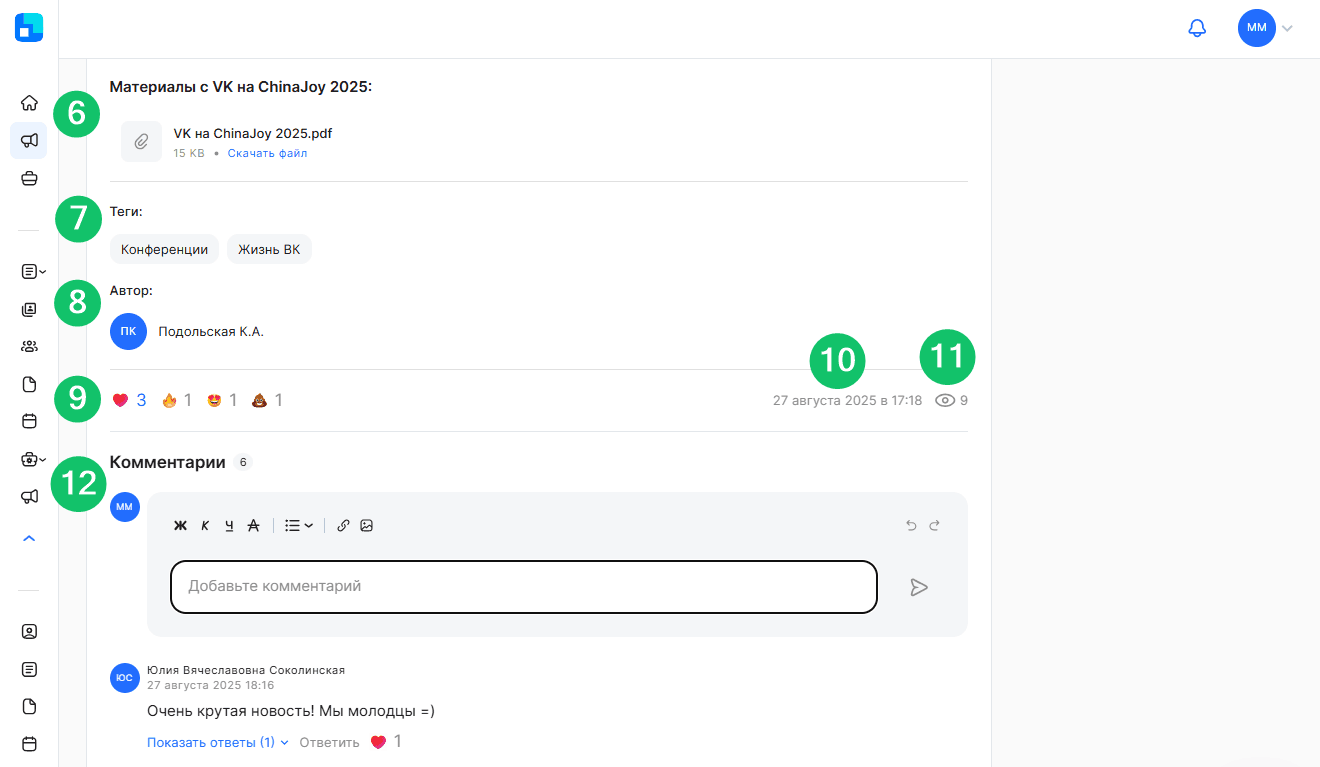
Task: Insert an image in the comment editor
Action: [x=367, y=525]
